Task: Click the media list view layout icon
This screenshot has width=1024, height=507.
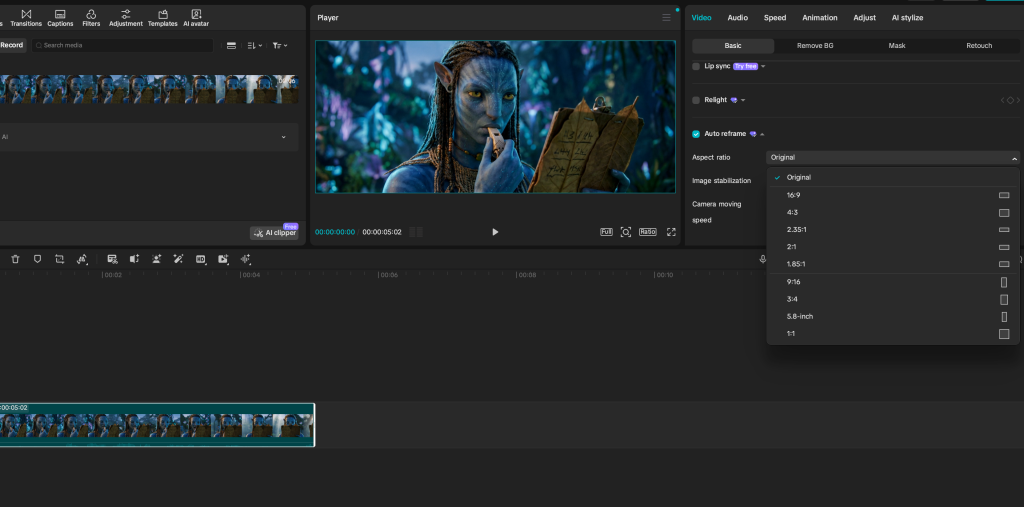Action: pos(231,46)
